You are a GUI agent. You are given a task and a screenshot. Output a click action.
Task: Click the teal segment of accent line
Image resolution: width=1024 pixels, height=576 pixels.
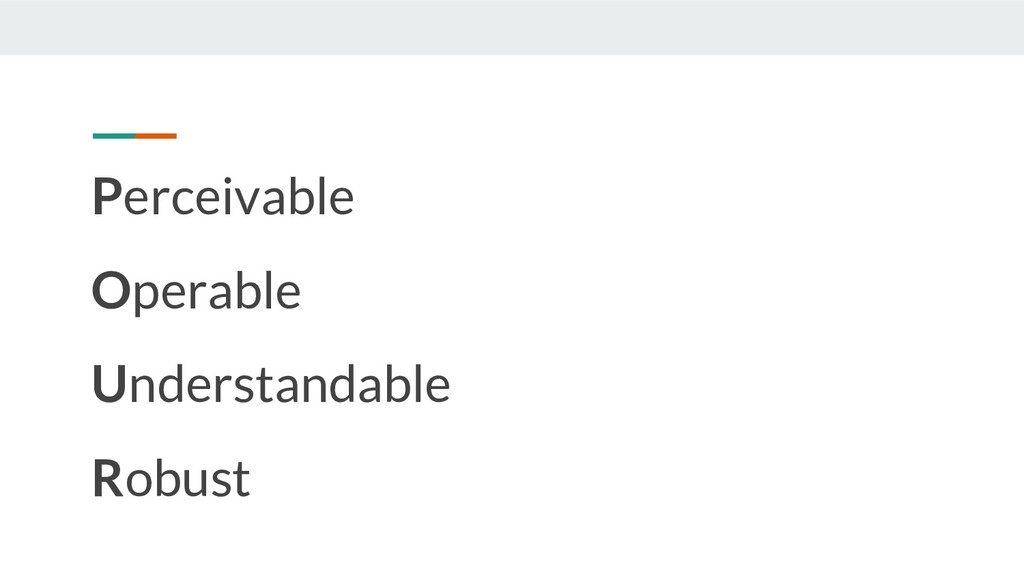point(114,135)
